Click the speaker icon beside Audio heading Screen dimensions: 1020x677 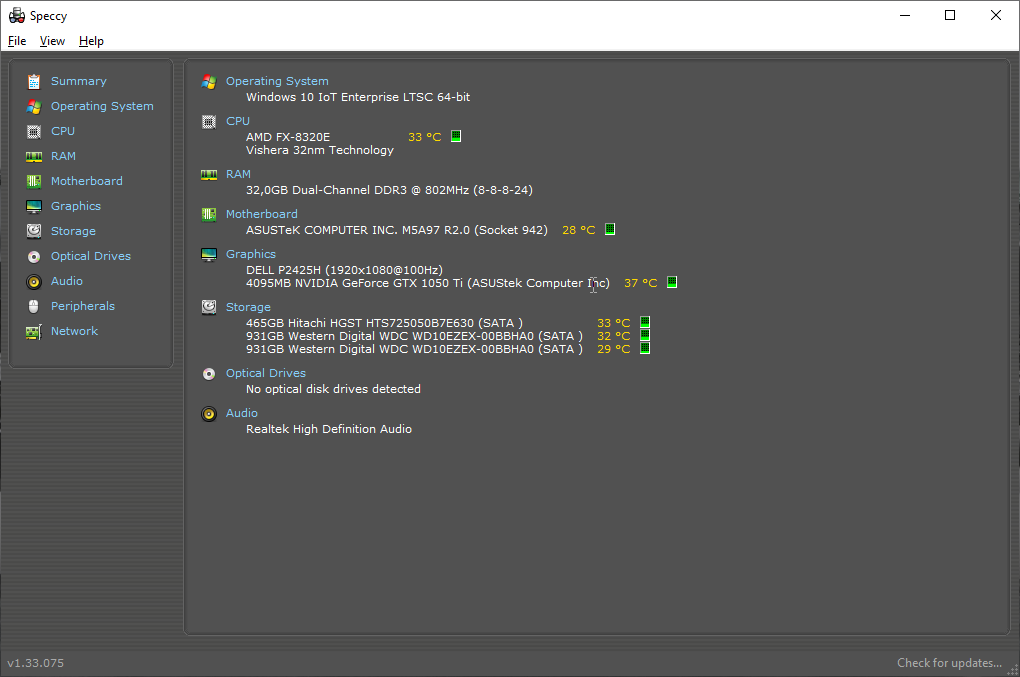(209, 414)
